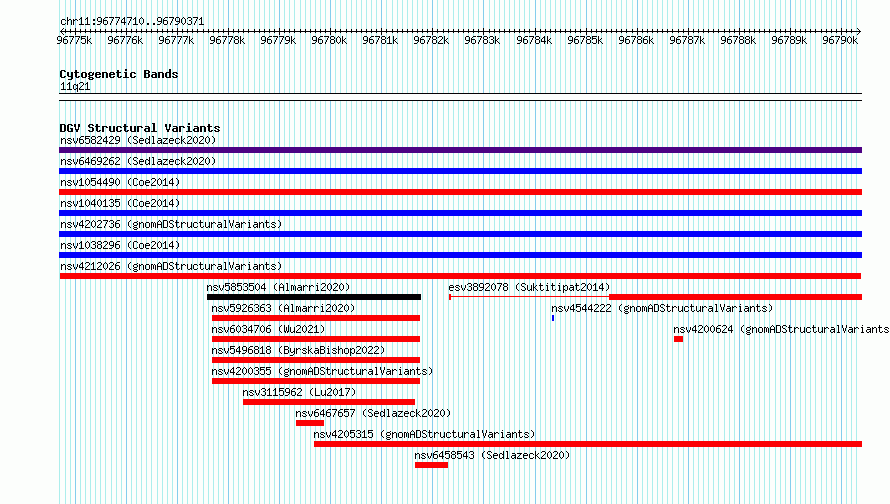Click nsv4205315 (gnomADStructuralVariants) label
890x504 pixels.
(424, 434)
